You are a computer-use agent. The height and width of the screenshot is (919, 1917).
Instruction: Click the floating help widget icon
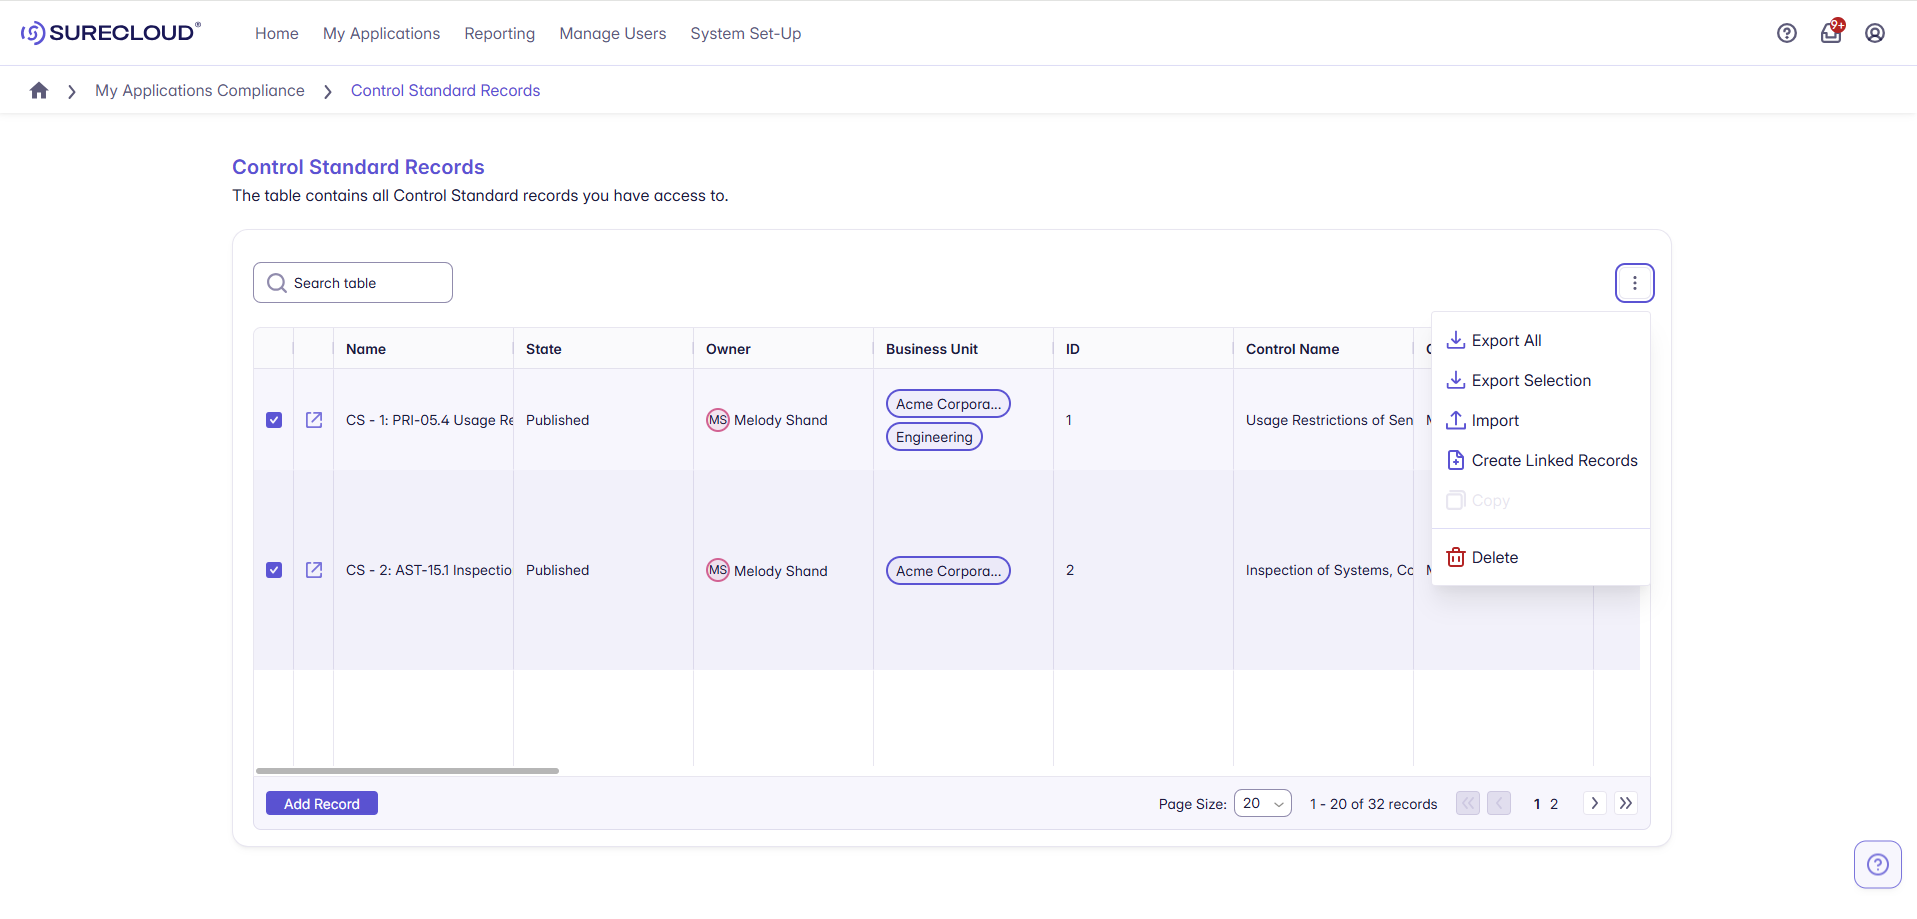[1877, 864]
